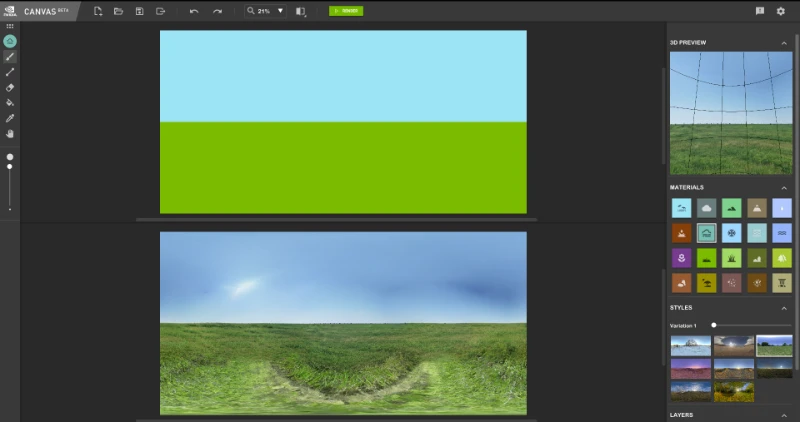Pick the yellow beach umbrella sand material
800x422 pixels.
[x=707, y=283]
